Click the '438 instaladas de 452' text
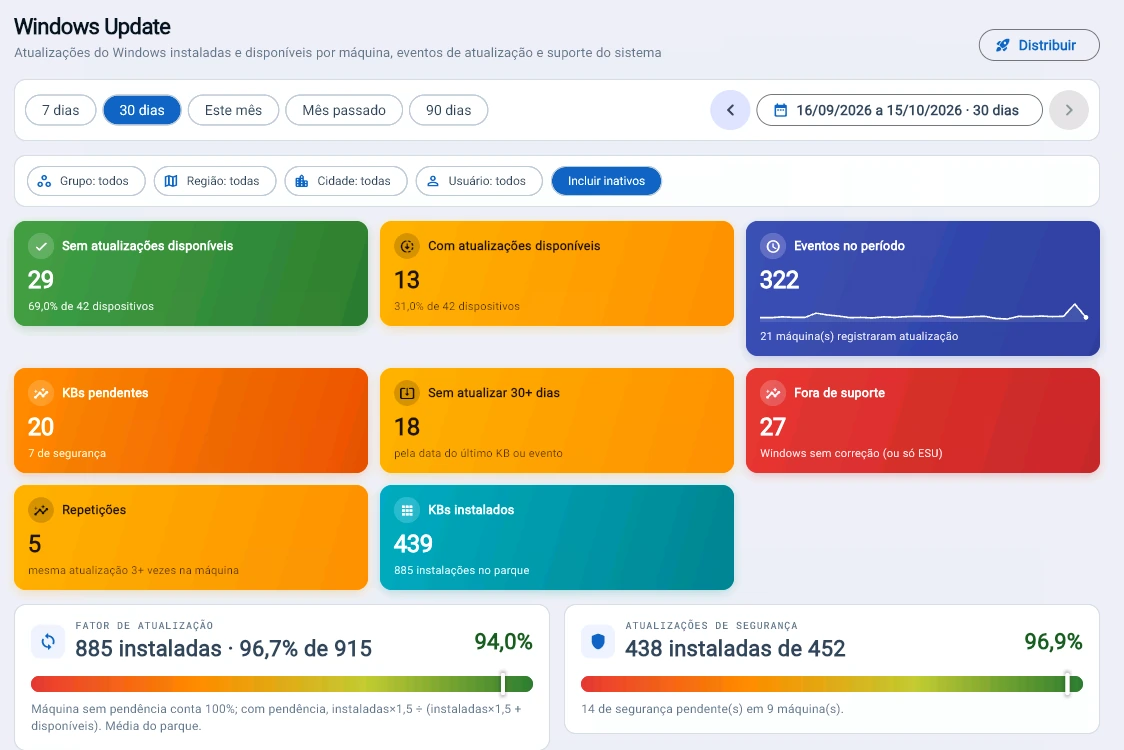Screen dimensions: 1124x750 point(735,648)
